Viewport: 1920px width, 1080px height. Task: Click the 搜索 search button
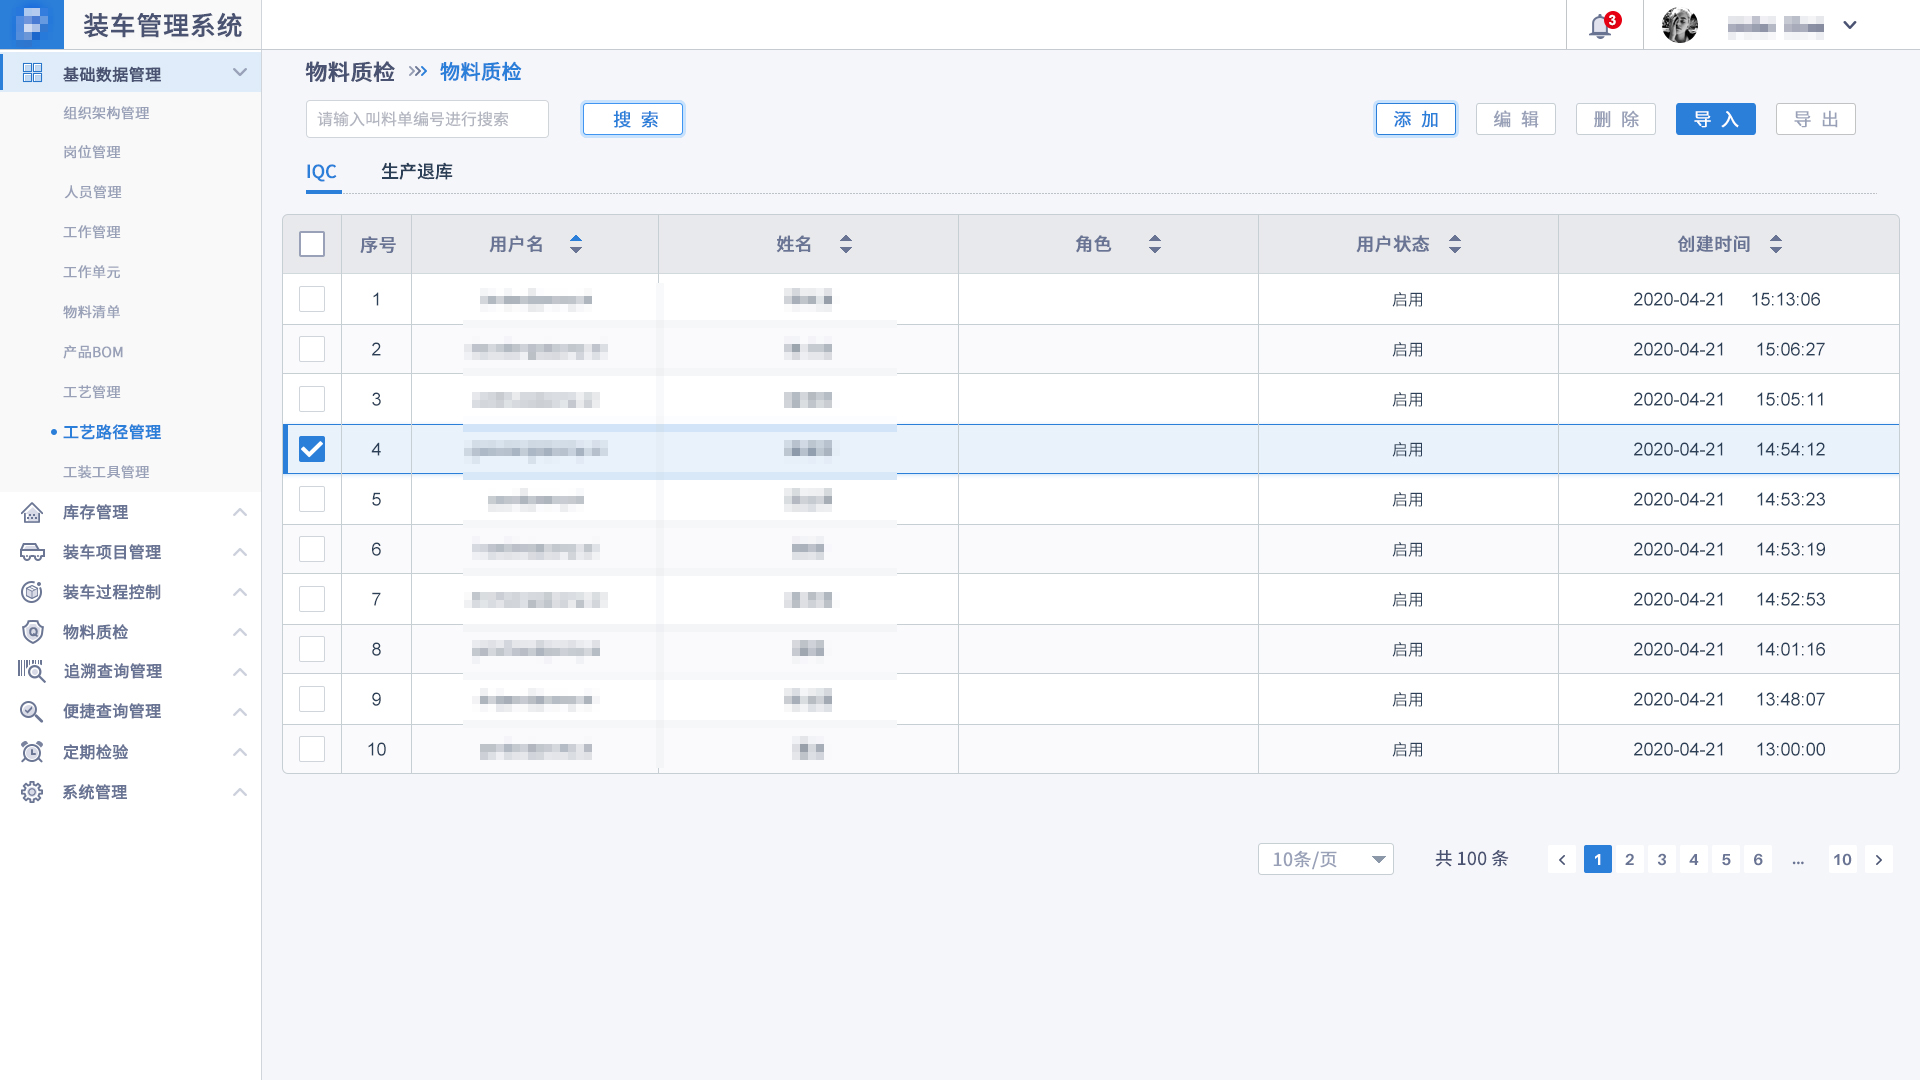pyautogui.click(x=632, y=118)
